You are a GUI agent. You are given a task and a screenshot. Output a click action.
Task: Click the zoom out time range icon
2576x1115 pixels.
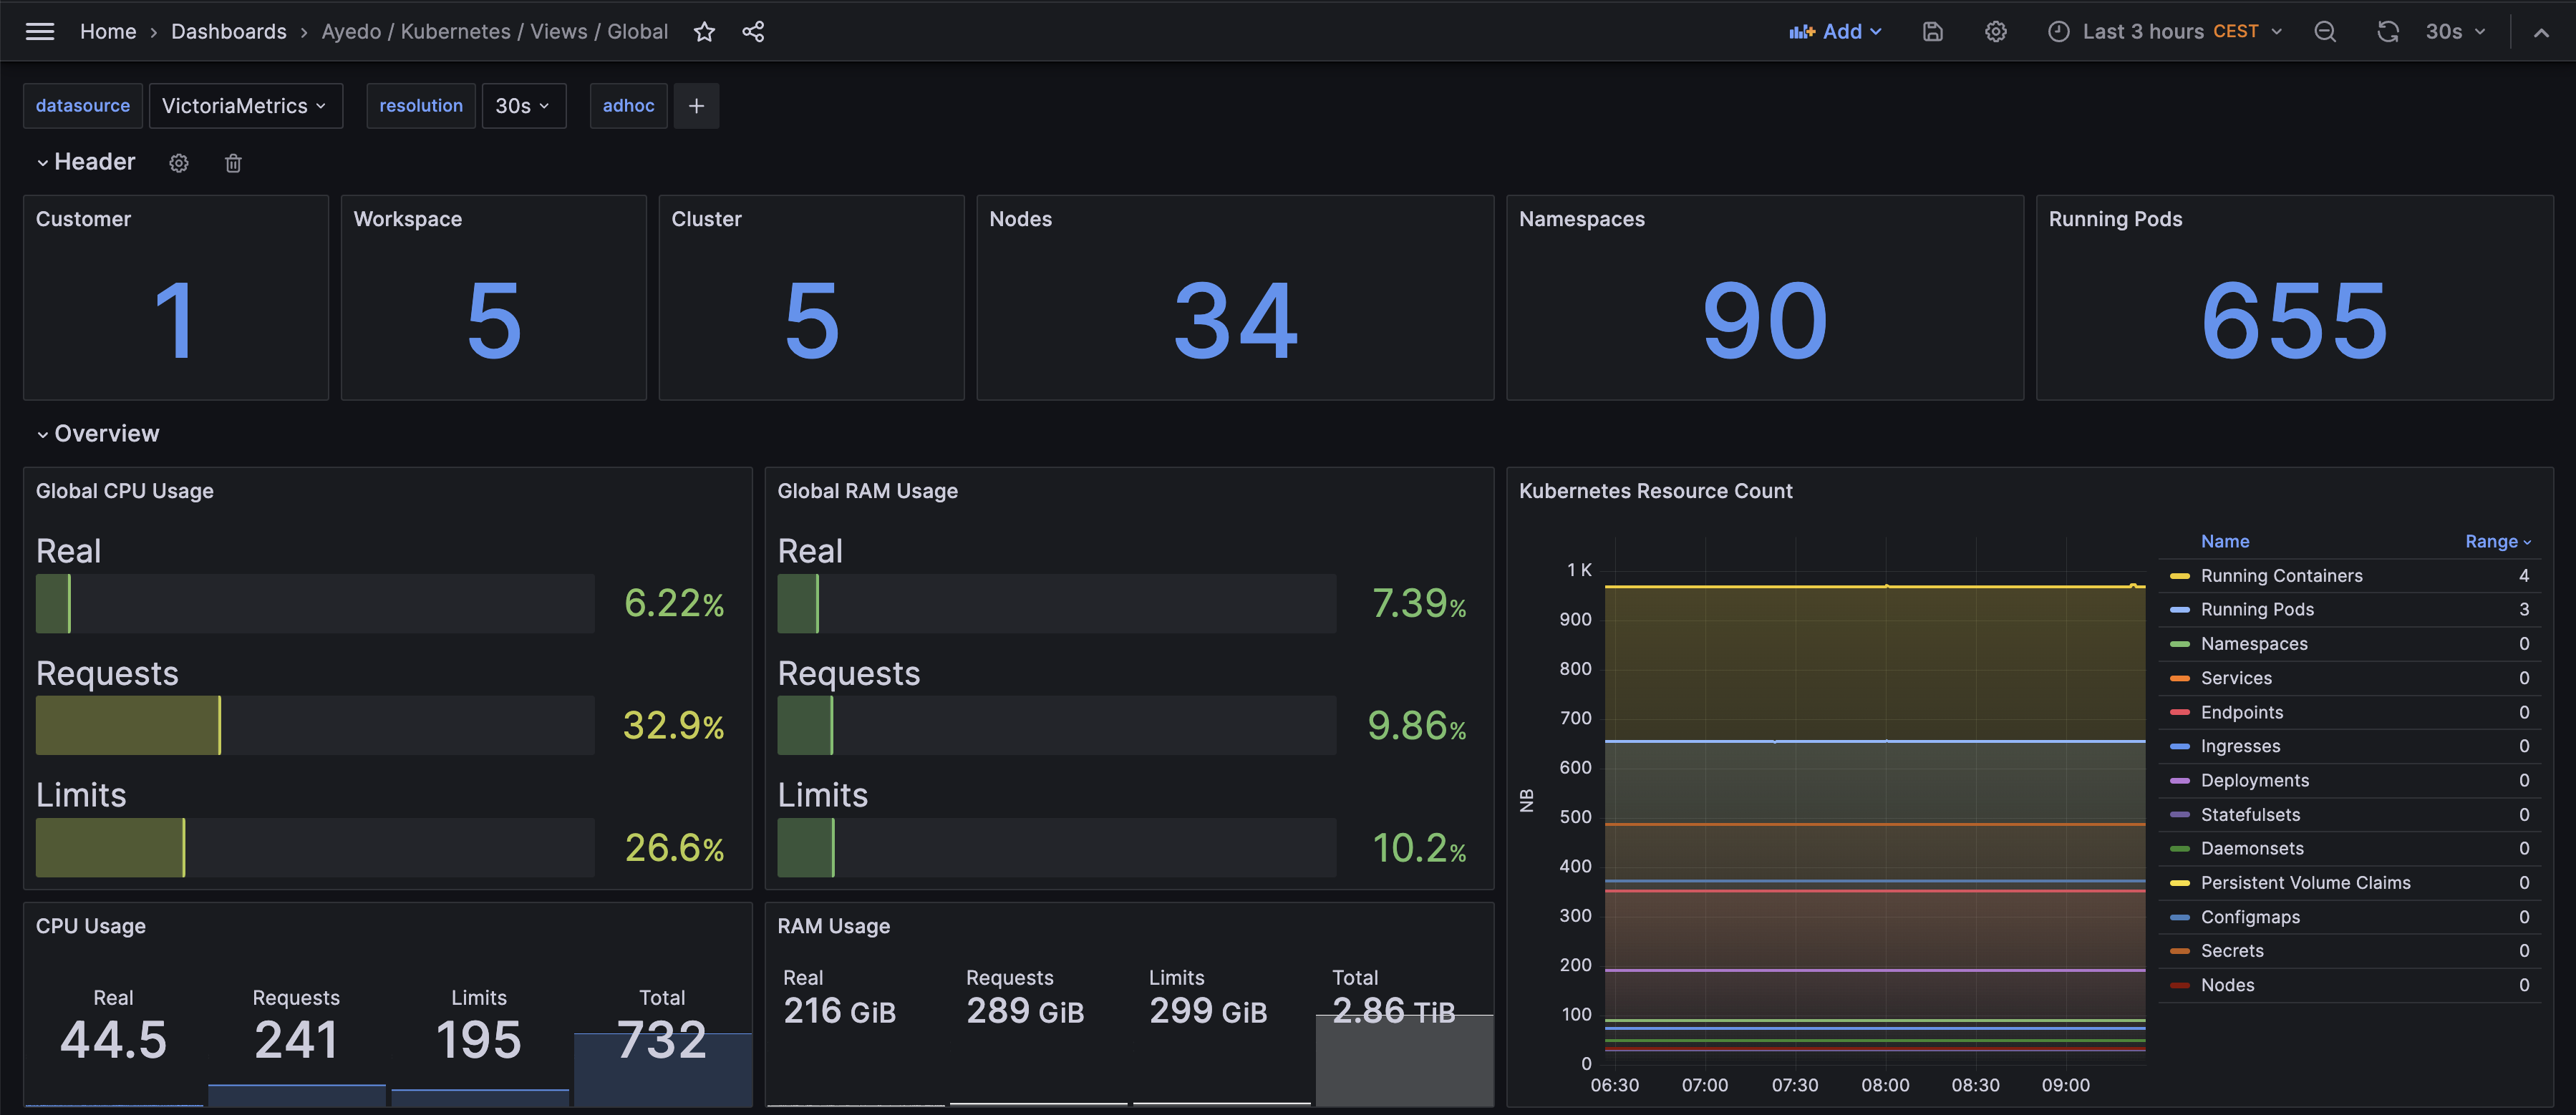click(x=2325, y=31)
